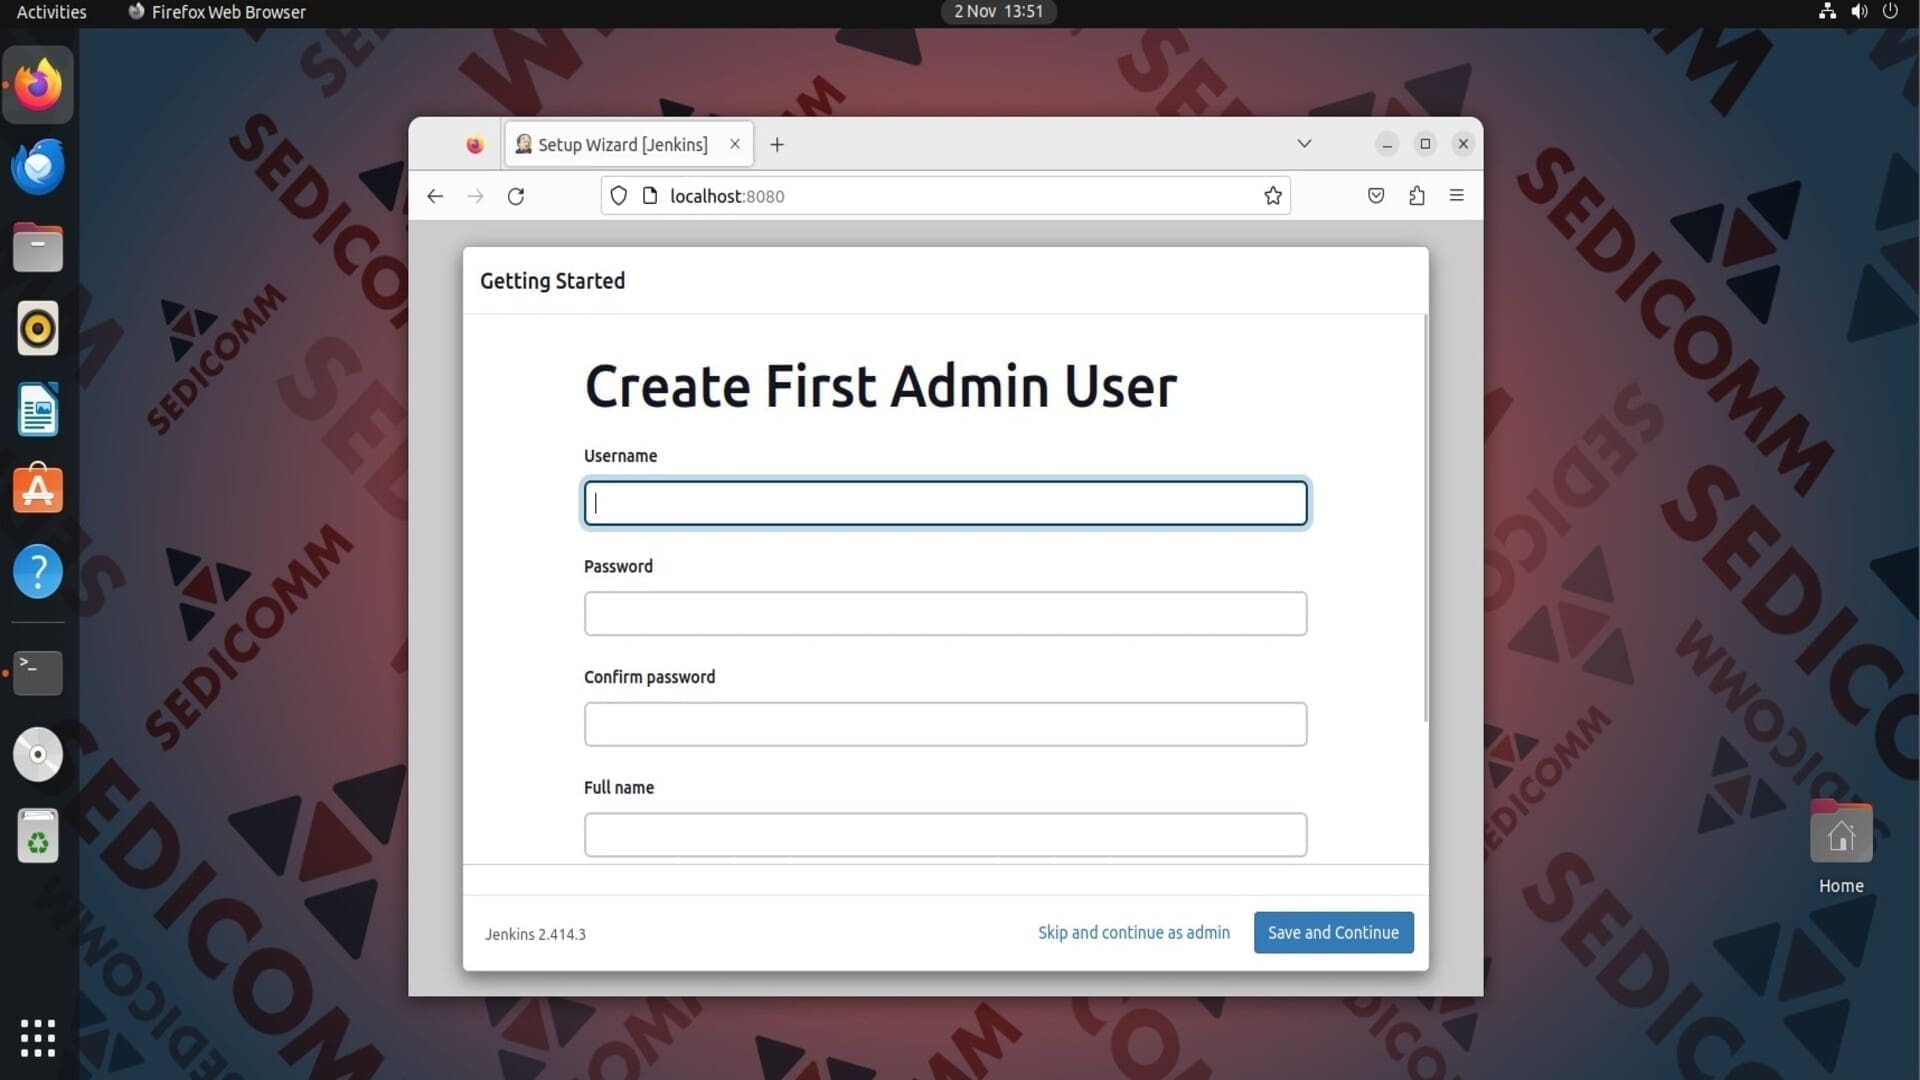The image size is (1920, 1080).
Task: Click the Password input field
Action: tap(945, 613)
